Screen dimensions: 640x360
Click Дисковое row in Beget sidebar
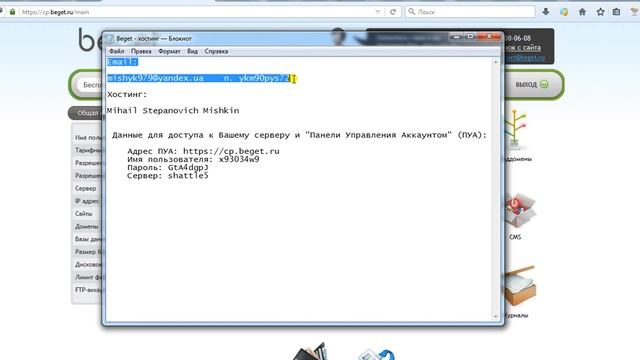[87, 264]
